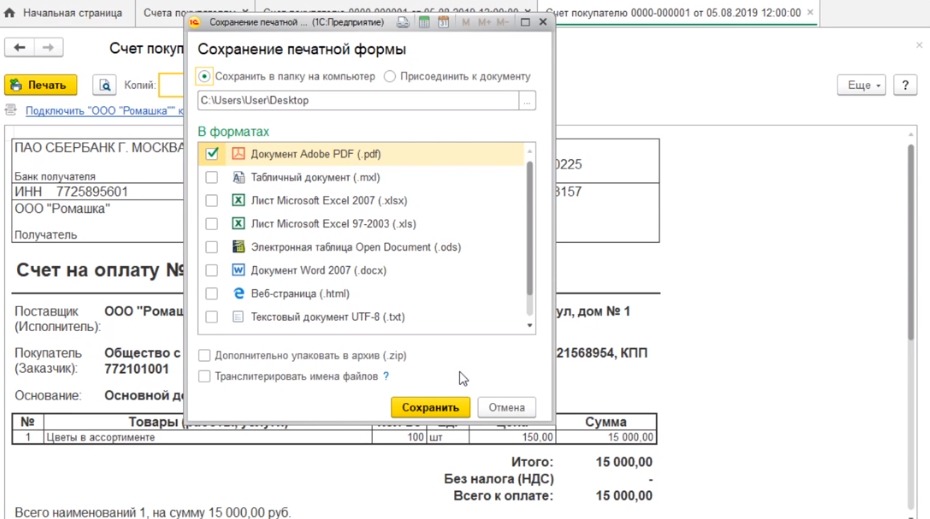Click the Open Document spreadsheet icon
930x519 pixels.
[x=238, y=247]
